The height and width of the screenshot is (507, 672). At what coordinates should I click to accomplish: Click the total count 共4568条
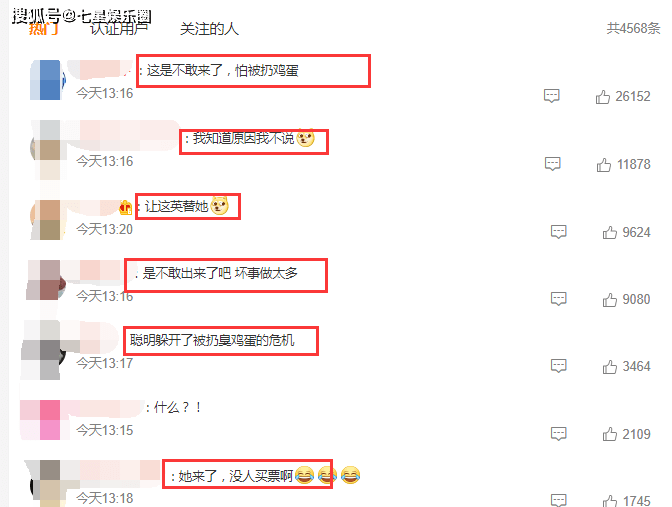633,28
